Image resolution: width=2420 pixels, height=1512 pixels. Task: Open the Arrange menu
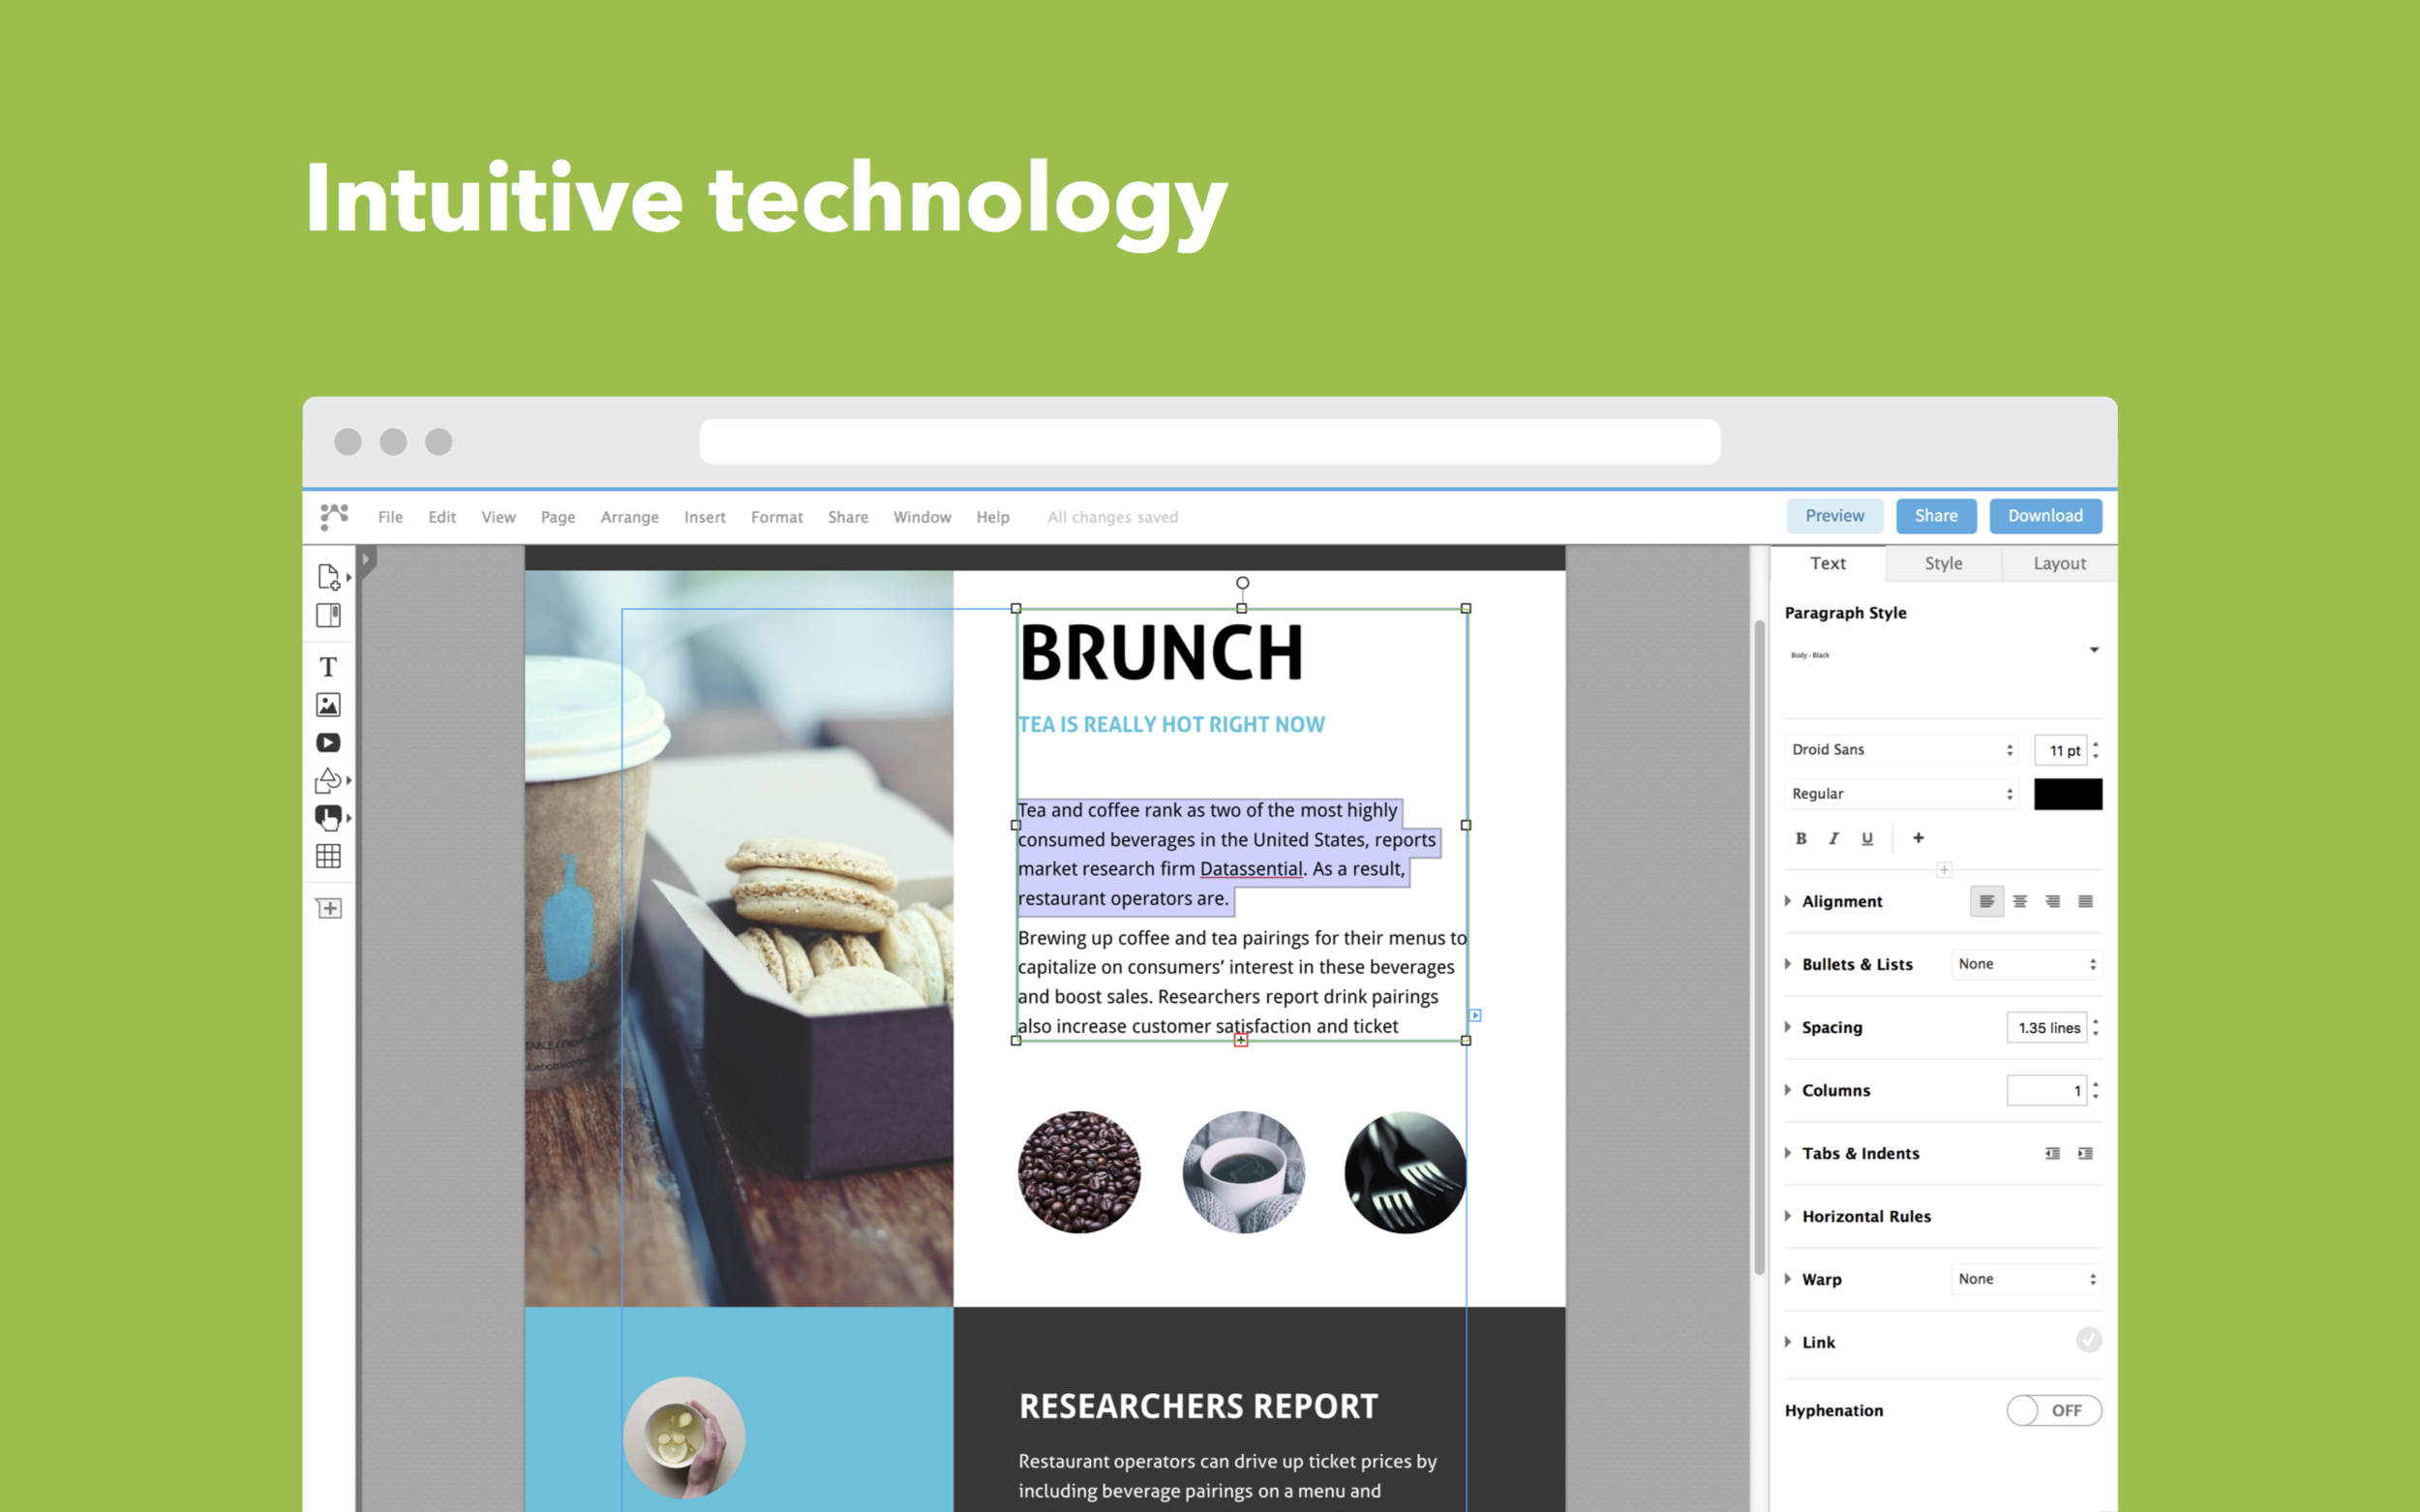pos(629,517)
